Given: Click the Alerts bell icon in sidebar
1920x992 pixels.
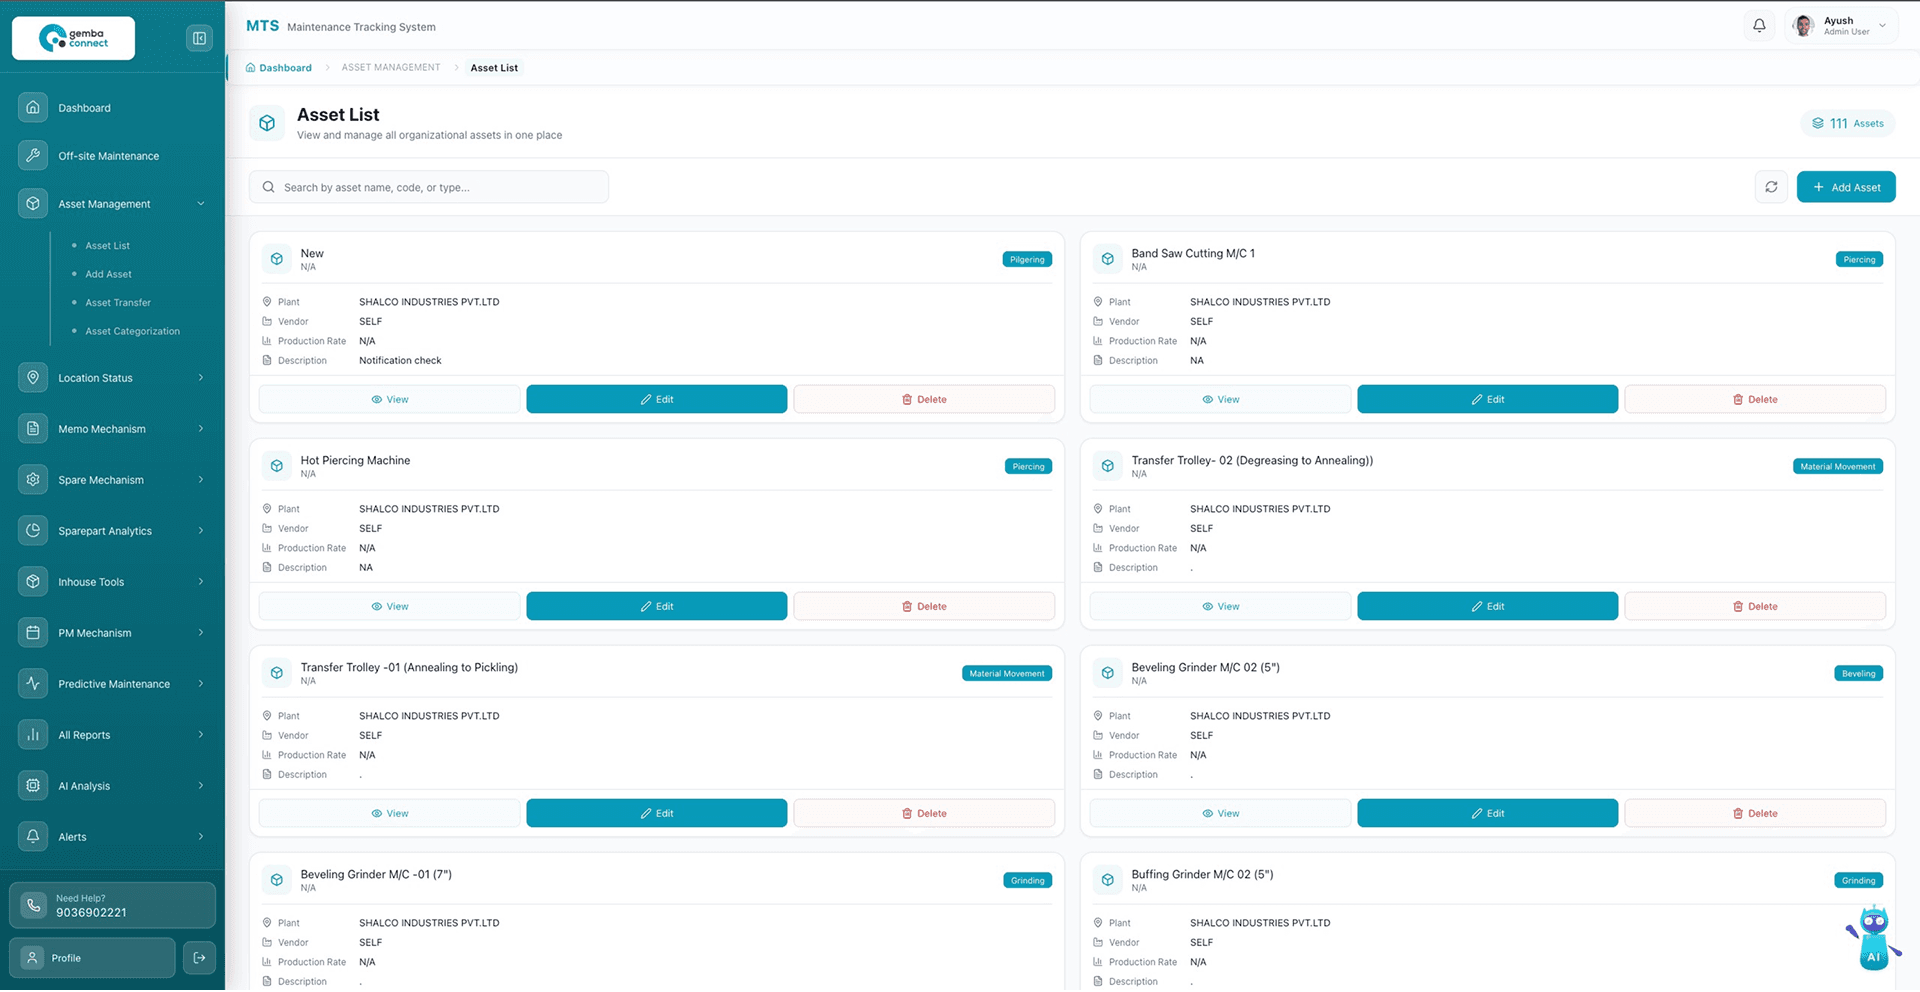Looking at the screenshot, I should click(x=33, y=836).
